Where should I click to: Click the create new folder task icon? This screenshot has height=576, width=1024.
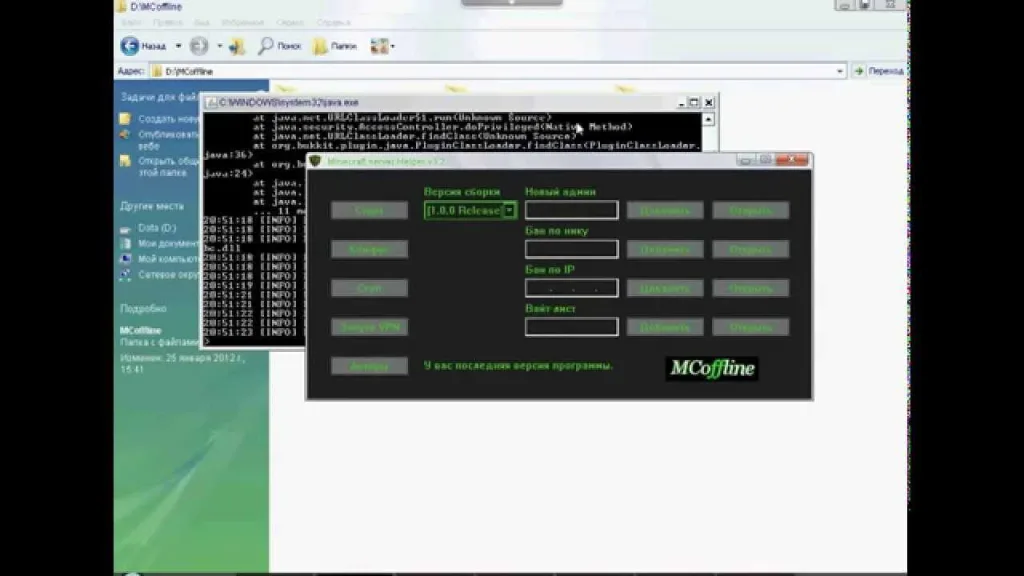[125, 119]
